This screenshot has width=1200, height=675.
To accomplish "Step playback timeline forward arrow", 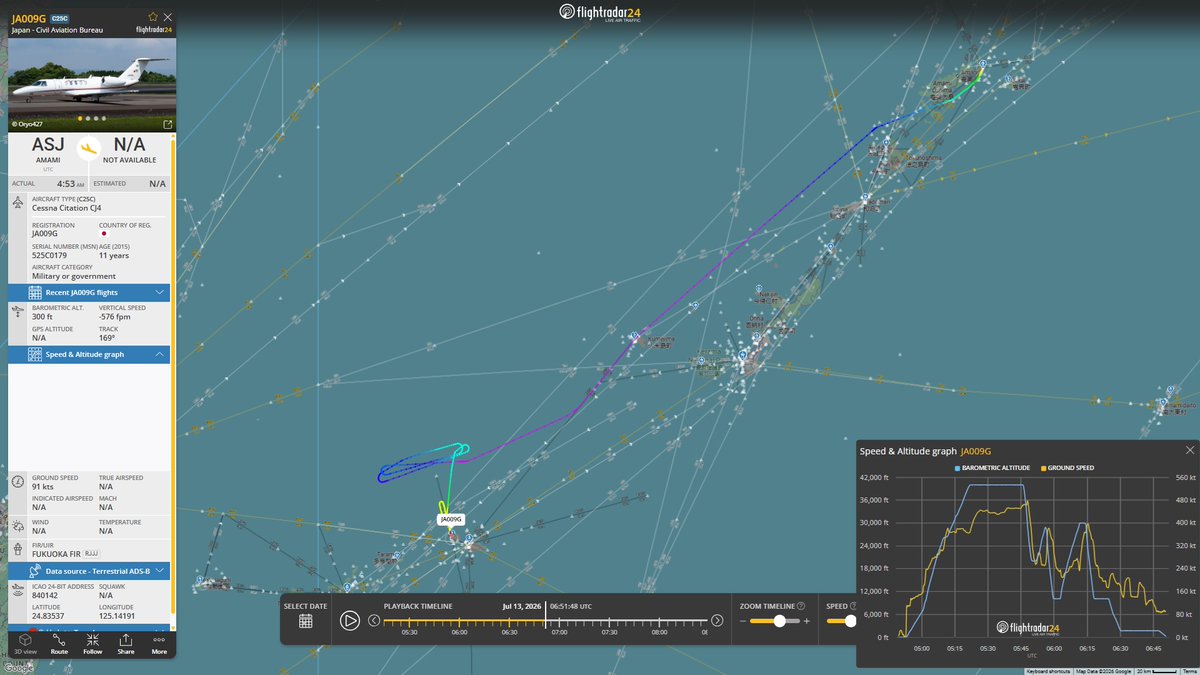I will click(717, 620).
